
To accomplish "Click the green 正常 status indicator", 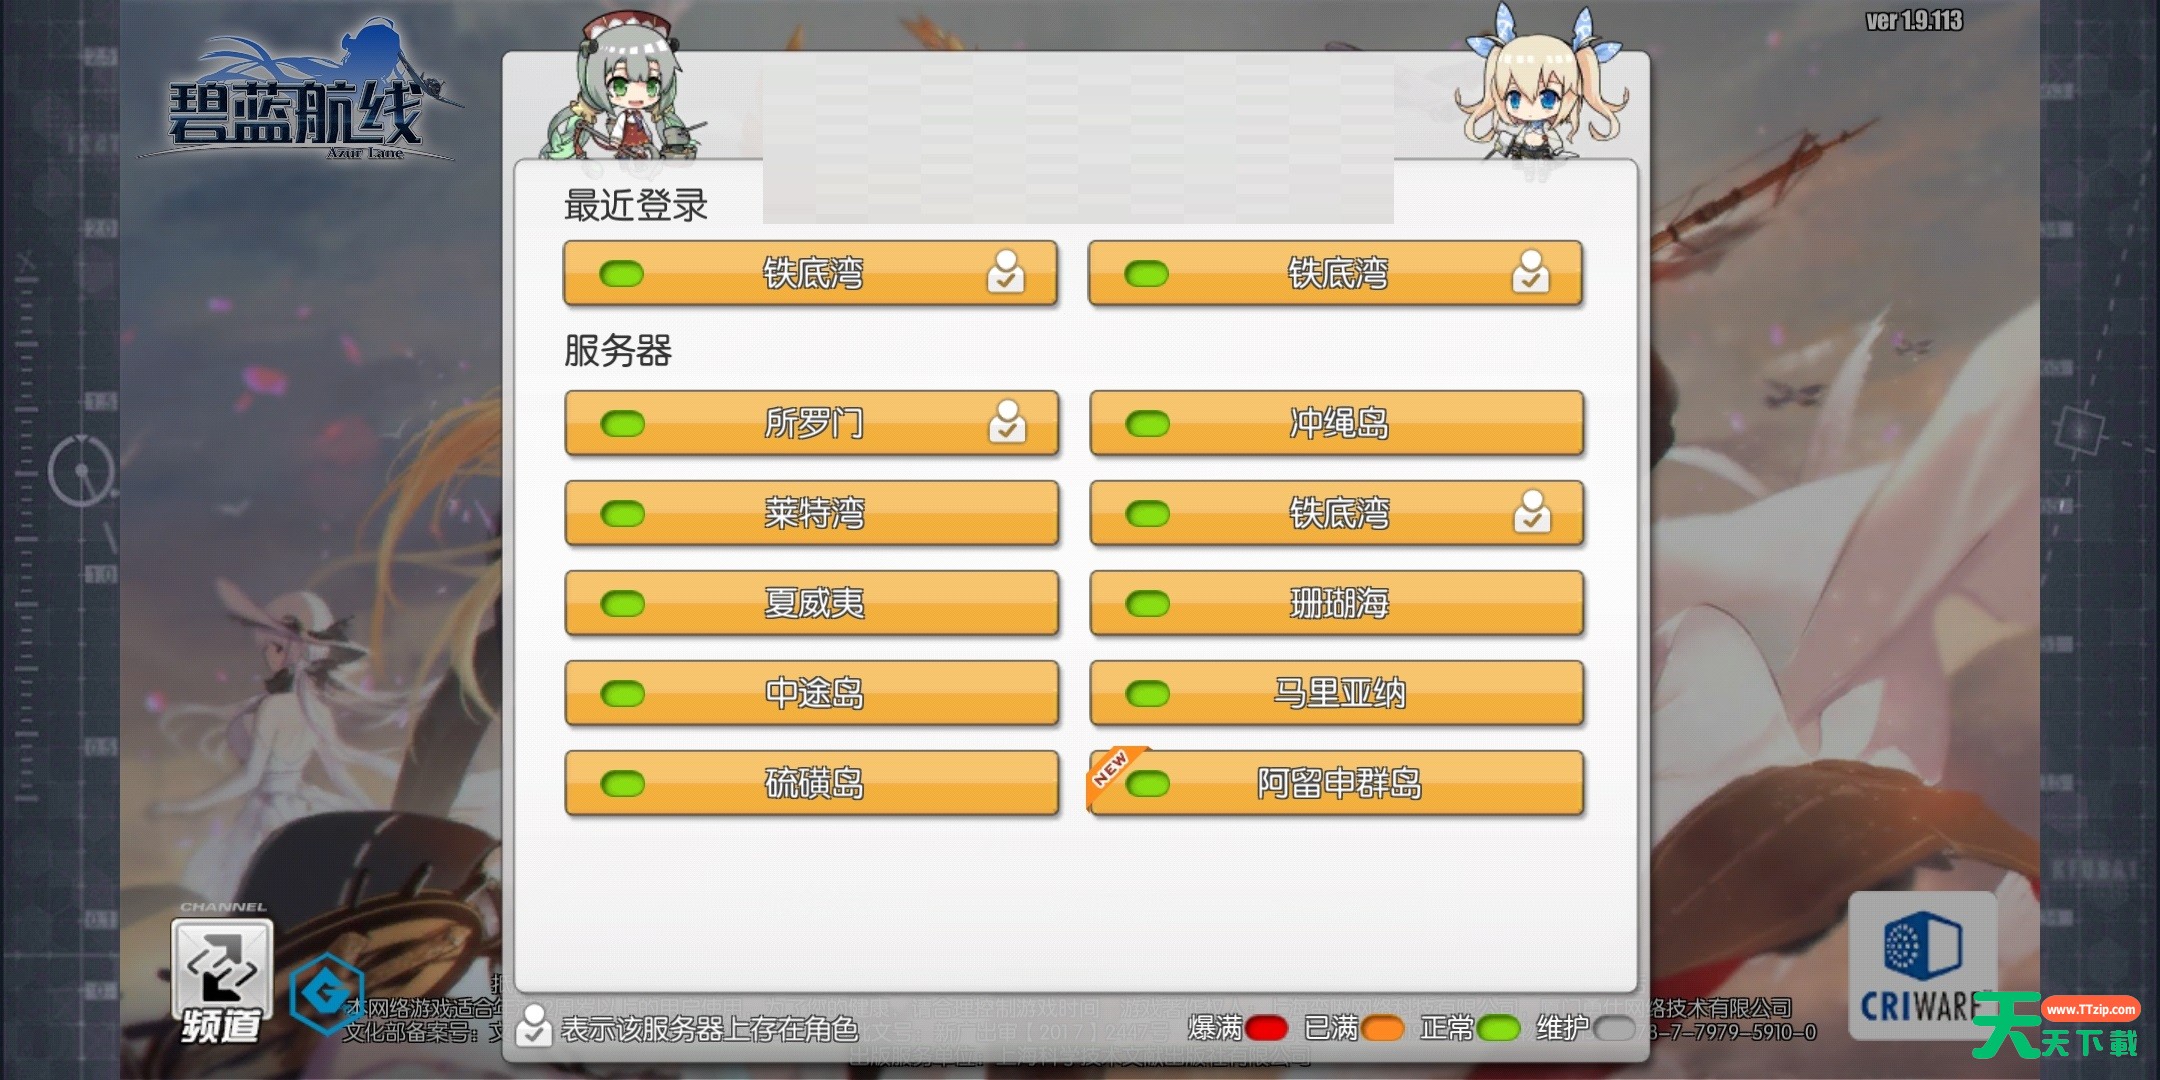I will [x=1498, y=1028].
